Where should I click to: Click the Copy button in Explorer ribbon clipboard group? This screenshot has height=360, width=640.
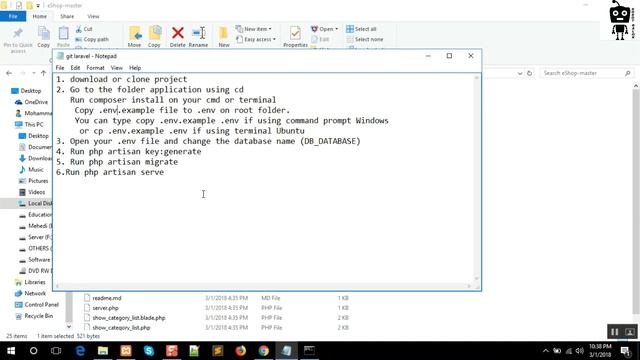pyautogui.click(x=43, y=37)
